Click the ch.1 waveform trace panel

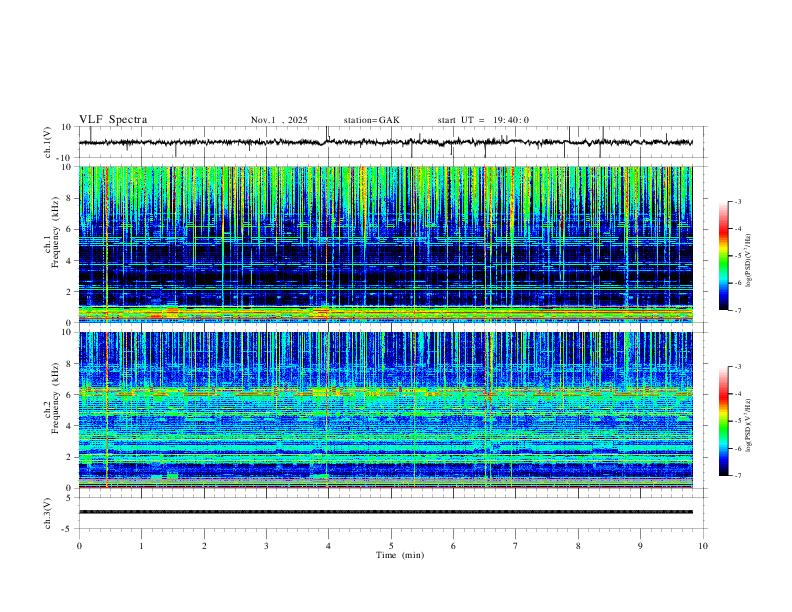point(391,142)
